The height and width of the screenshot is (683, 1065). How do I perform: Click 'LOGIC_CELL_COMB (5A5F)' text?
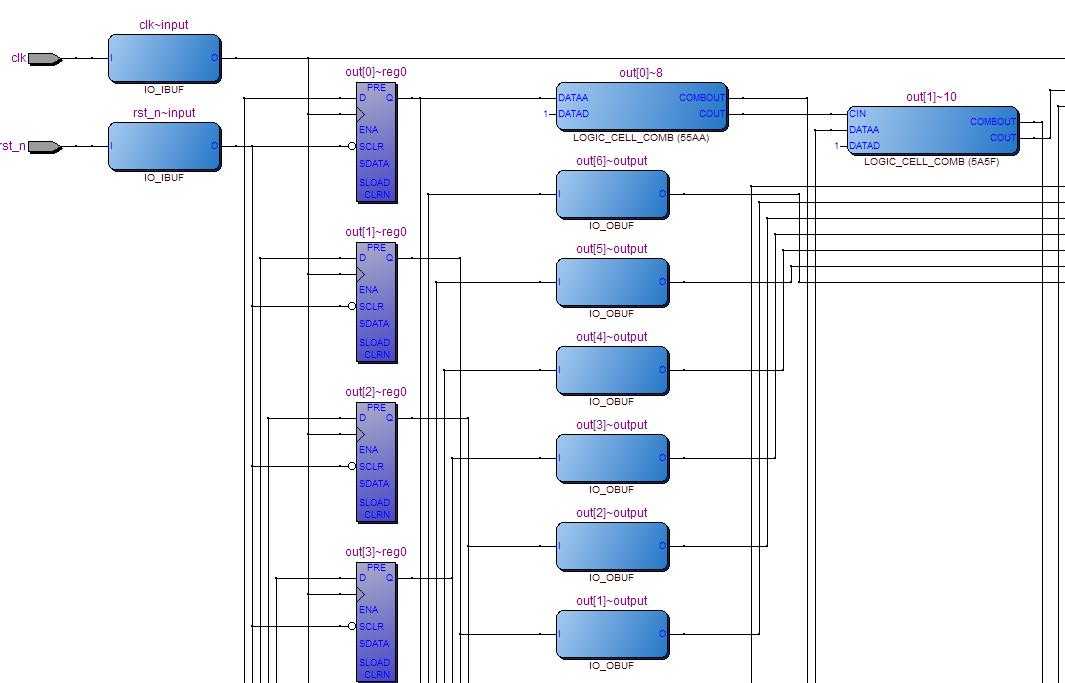tap(931, 162)
